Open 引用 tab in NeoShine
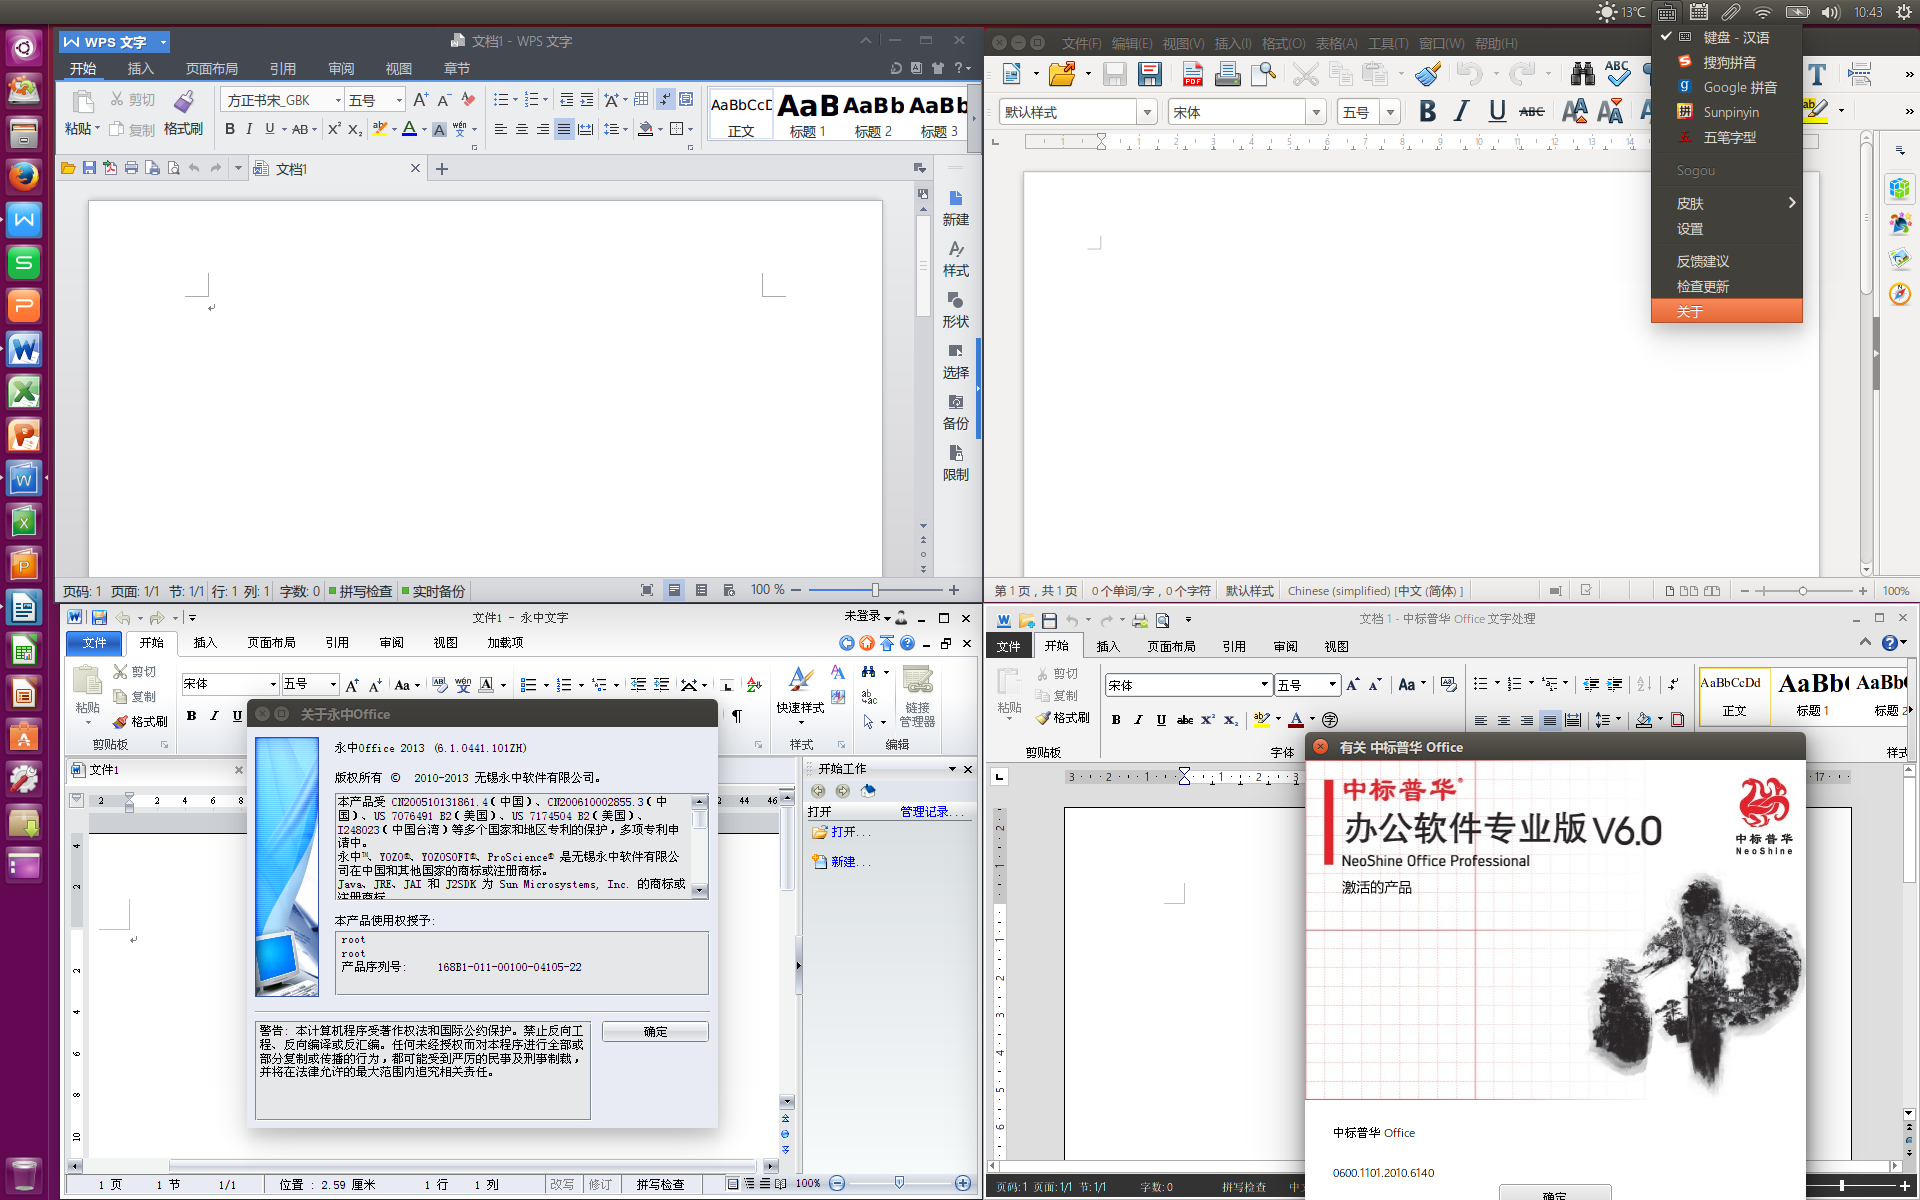The image size is (1920, 1200). [1234, 646]
